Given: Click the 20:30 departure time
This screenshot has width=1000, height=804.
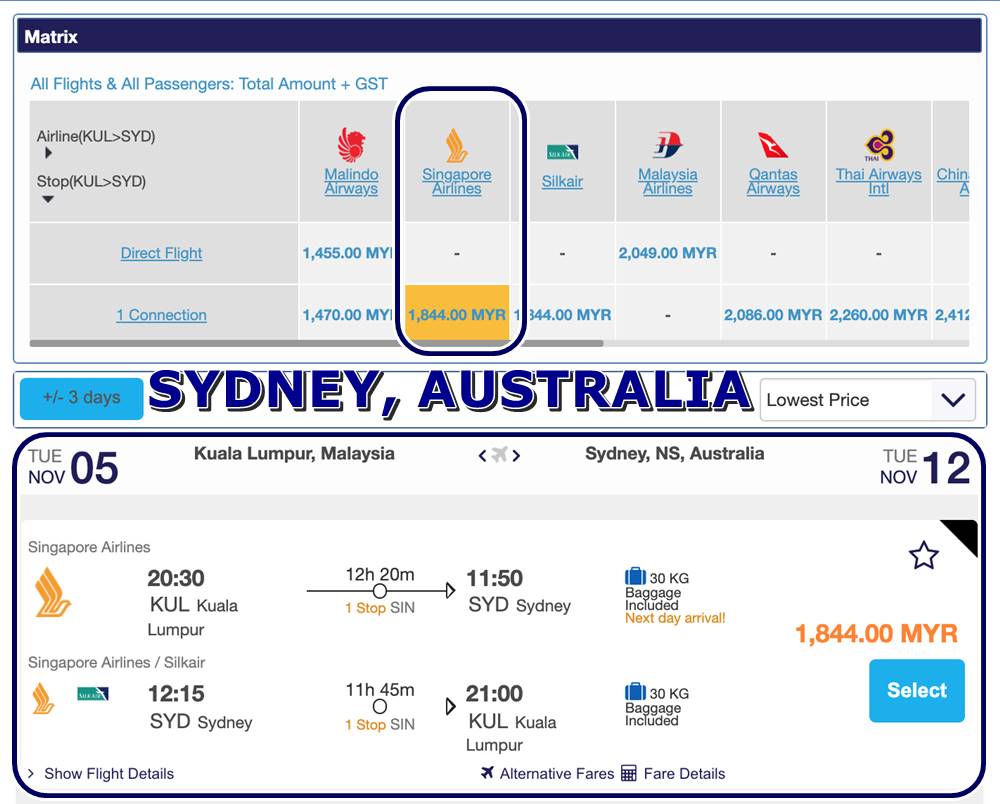Looking at the screenshot, I should click(x=176, y=578).
